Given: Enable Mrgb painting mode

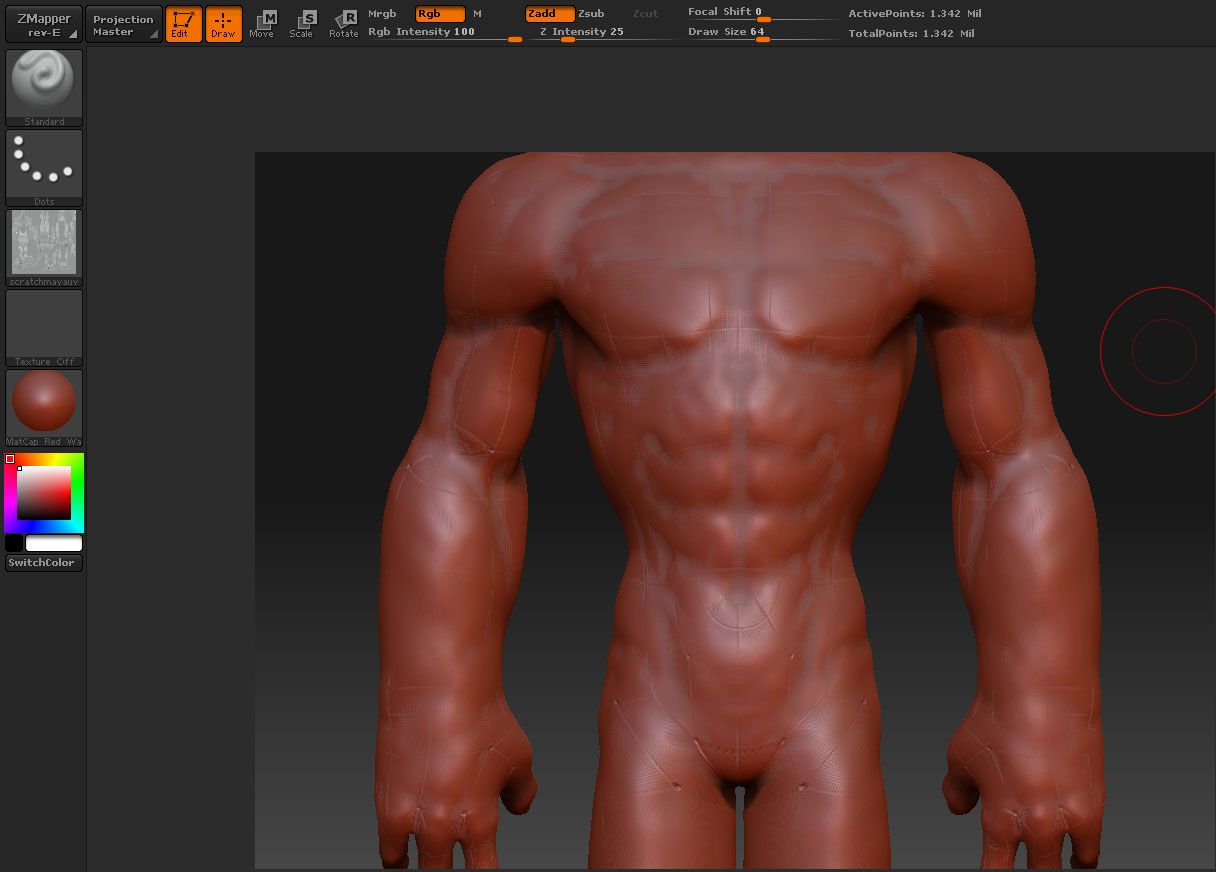Looking at the screenshot, I should [382, 14].
